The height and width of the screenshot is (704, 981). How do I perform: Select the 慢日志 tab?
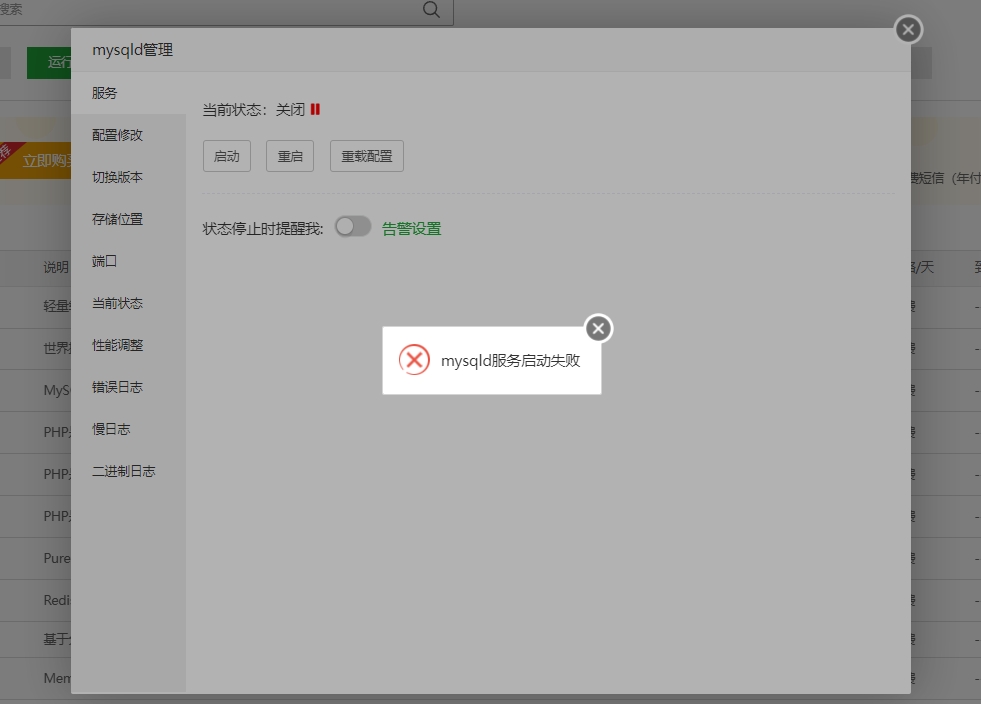(x=128, y=429)
